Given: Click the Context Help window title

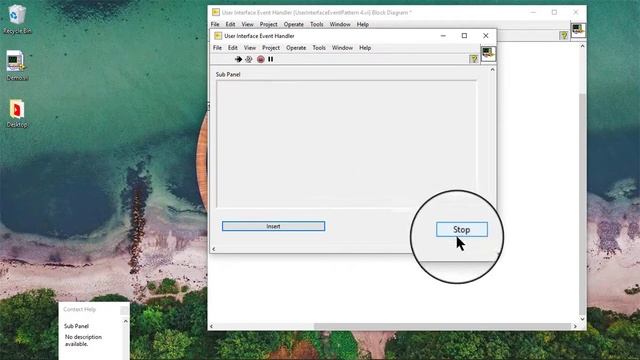Looking at the screenshot, I should [x=80, y=309].
